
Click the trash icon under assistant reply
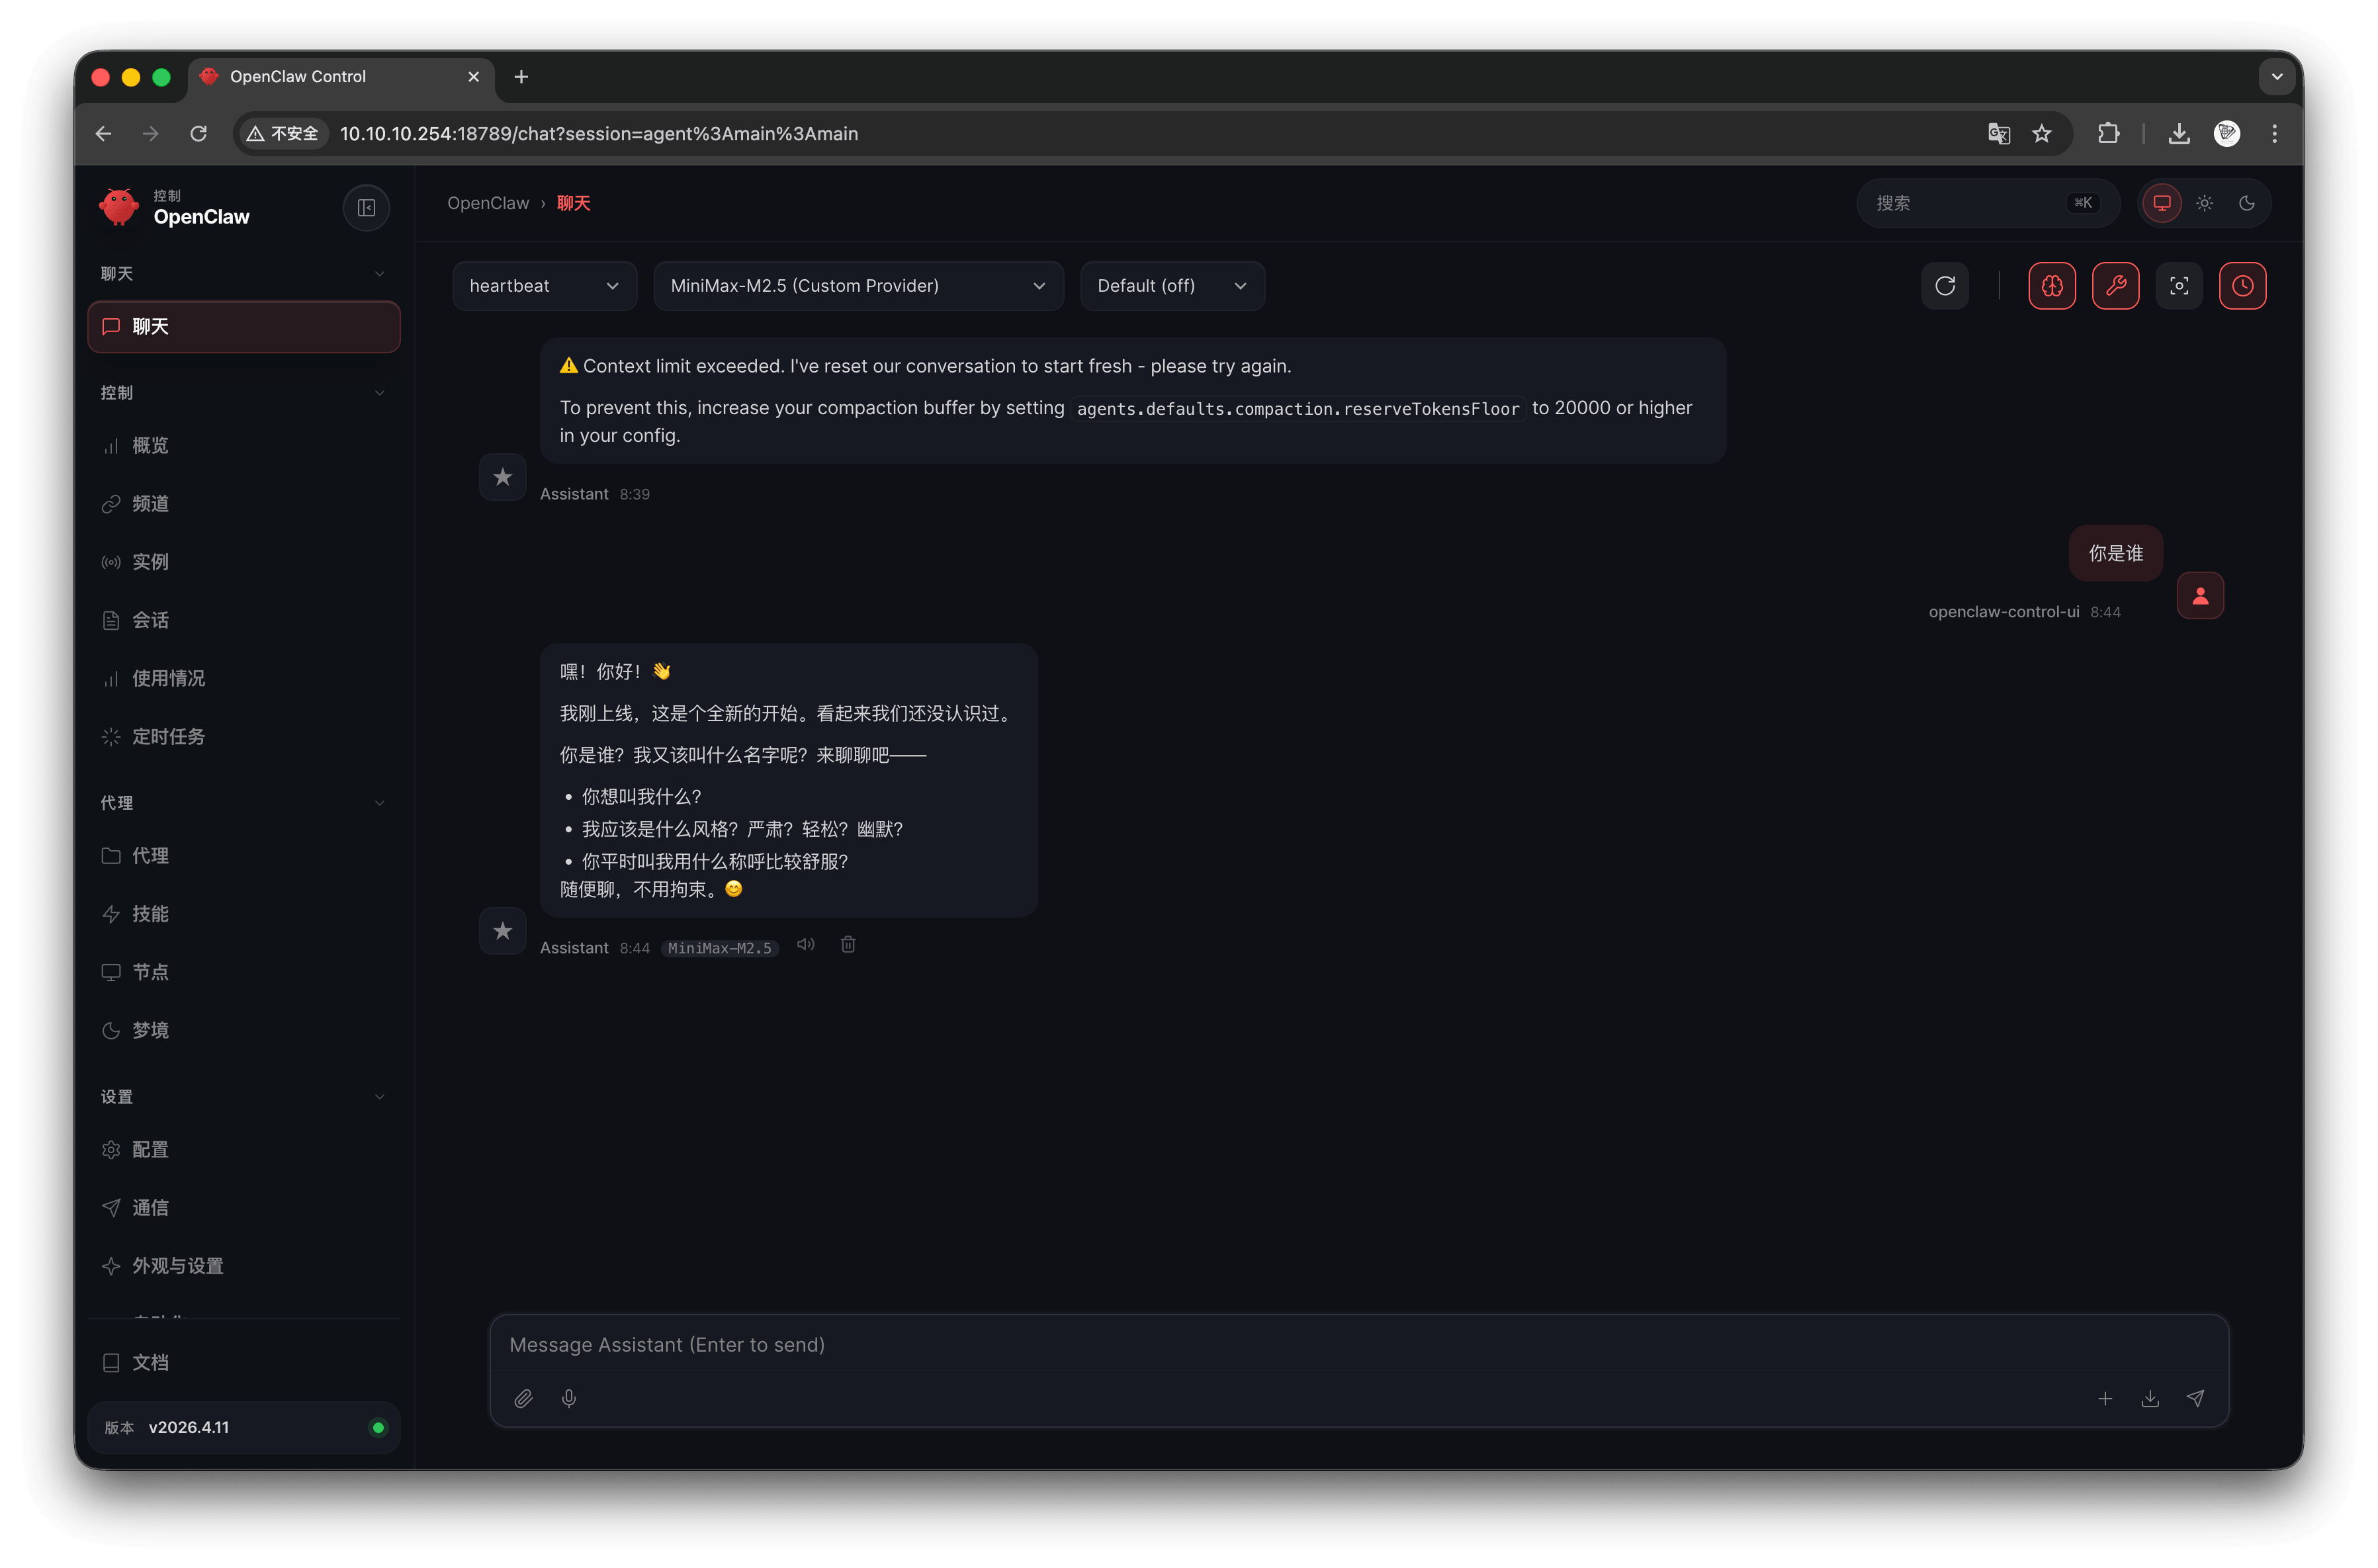(x=848, y=944)
